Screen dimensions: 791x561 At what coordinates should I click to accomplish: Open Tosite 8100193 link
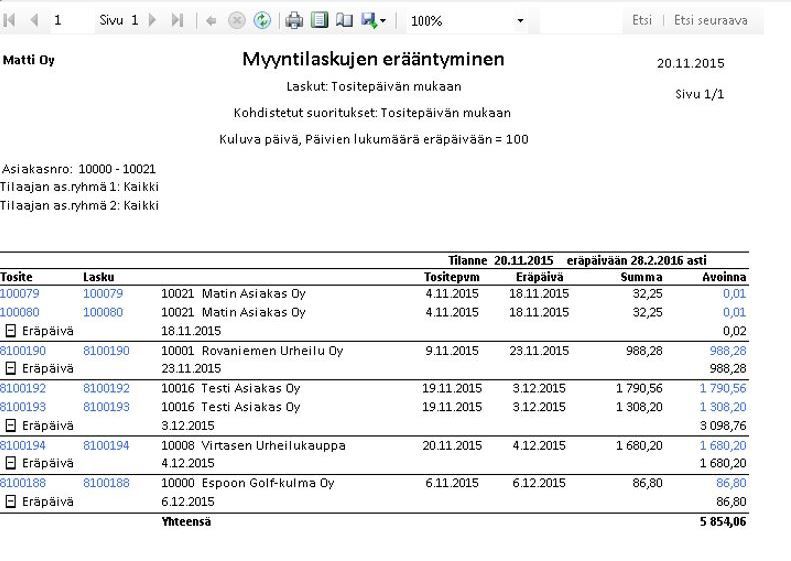tap(23, 407)
